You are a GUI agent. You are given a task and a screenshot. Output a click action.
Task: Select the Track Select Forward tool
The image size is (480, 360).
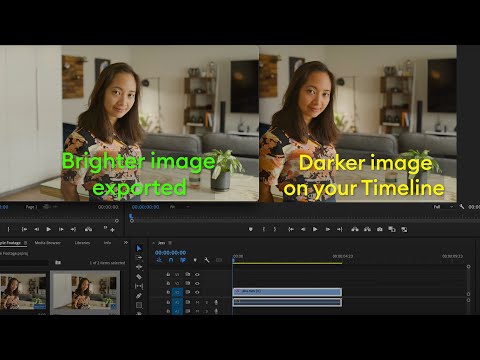139,258
